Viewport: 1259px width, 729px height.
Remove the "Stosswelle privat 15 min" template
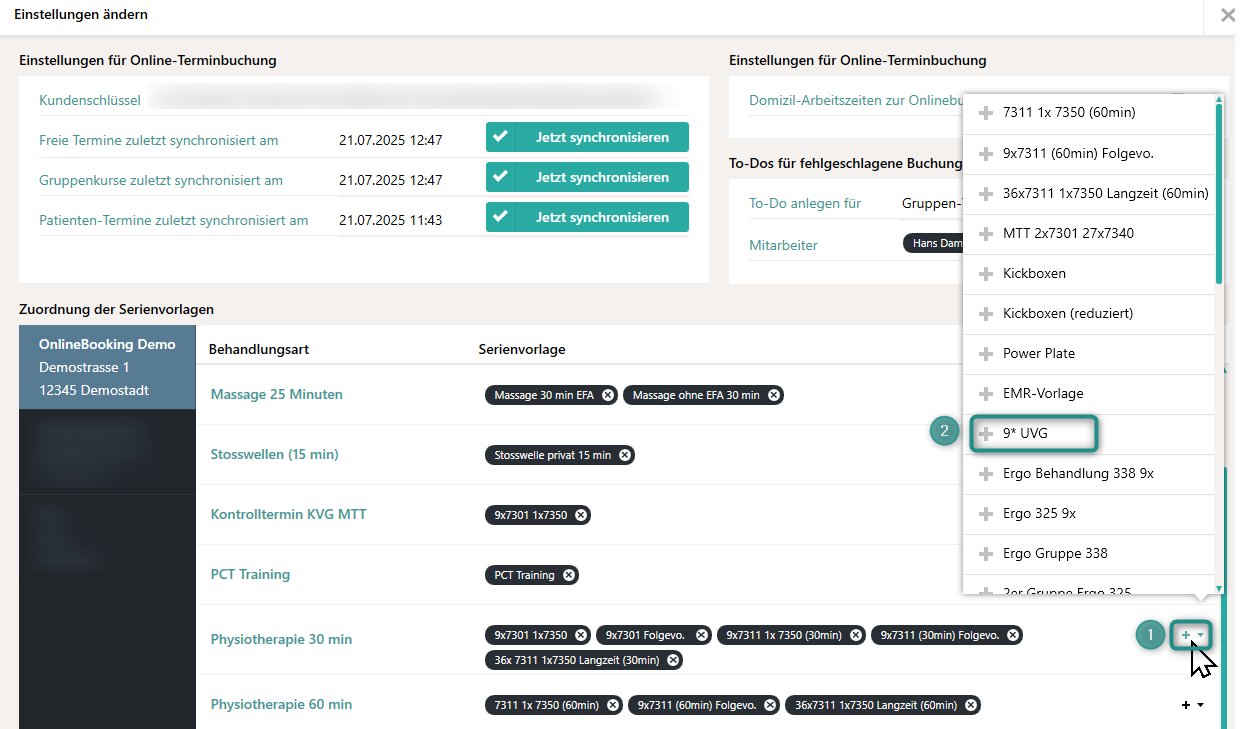tap(626, 454)
